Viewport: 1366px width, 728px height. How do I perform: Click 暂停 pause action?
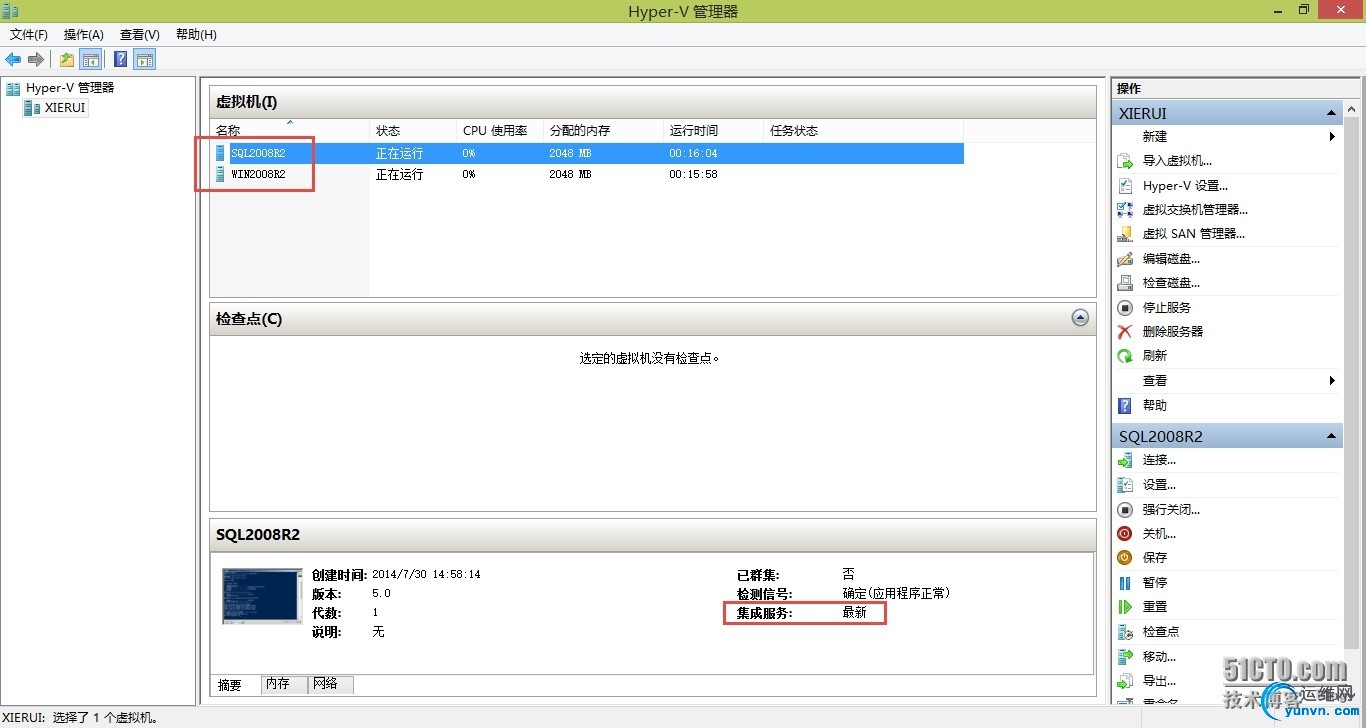pos(1154,582)
